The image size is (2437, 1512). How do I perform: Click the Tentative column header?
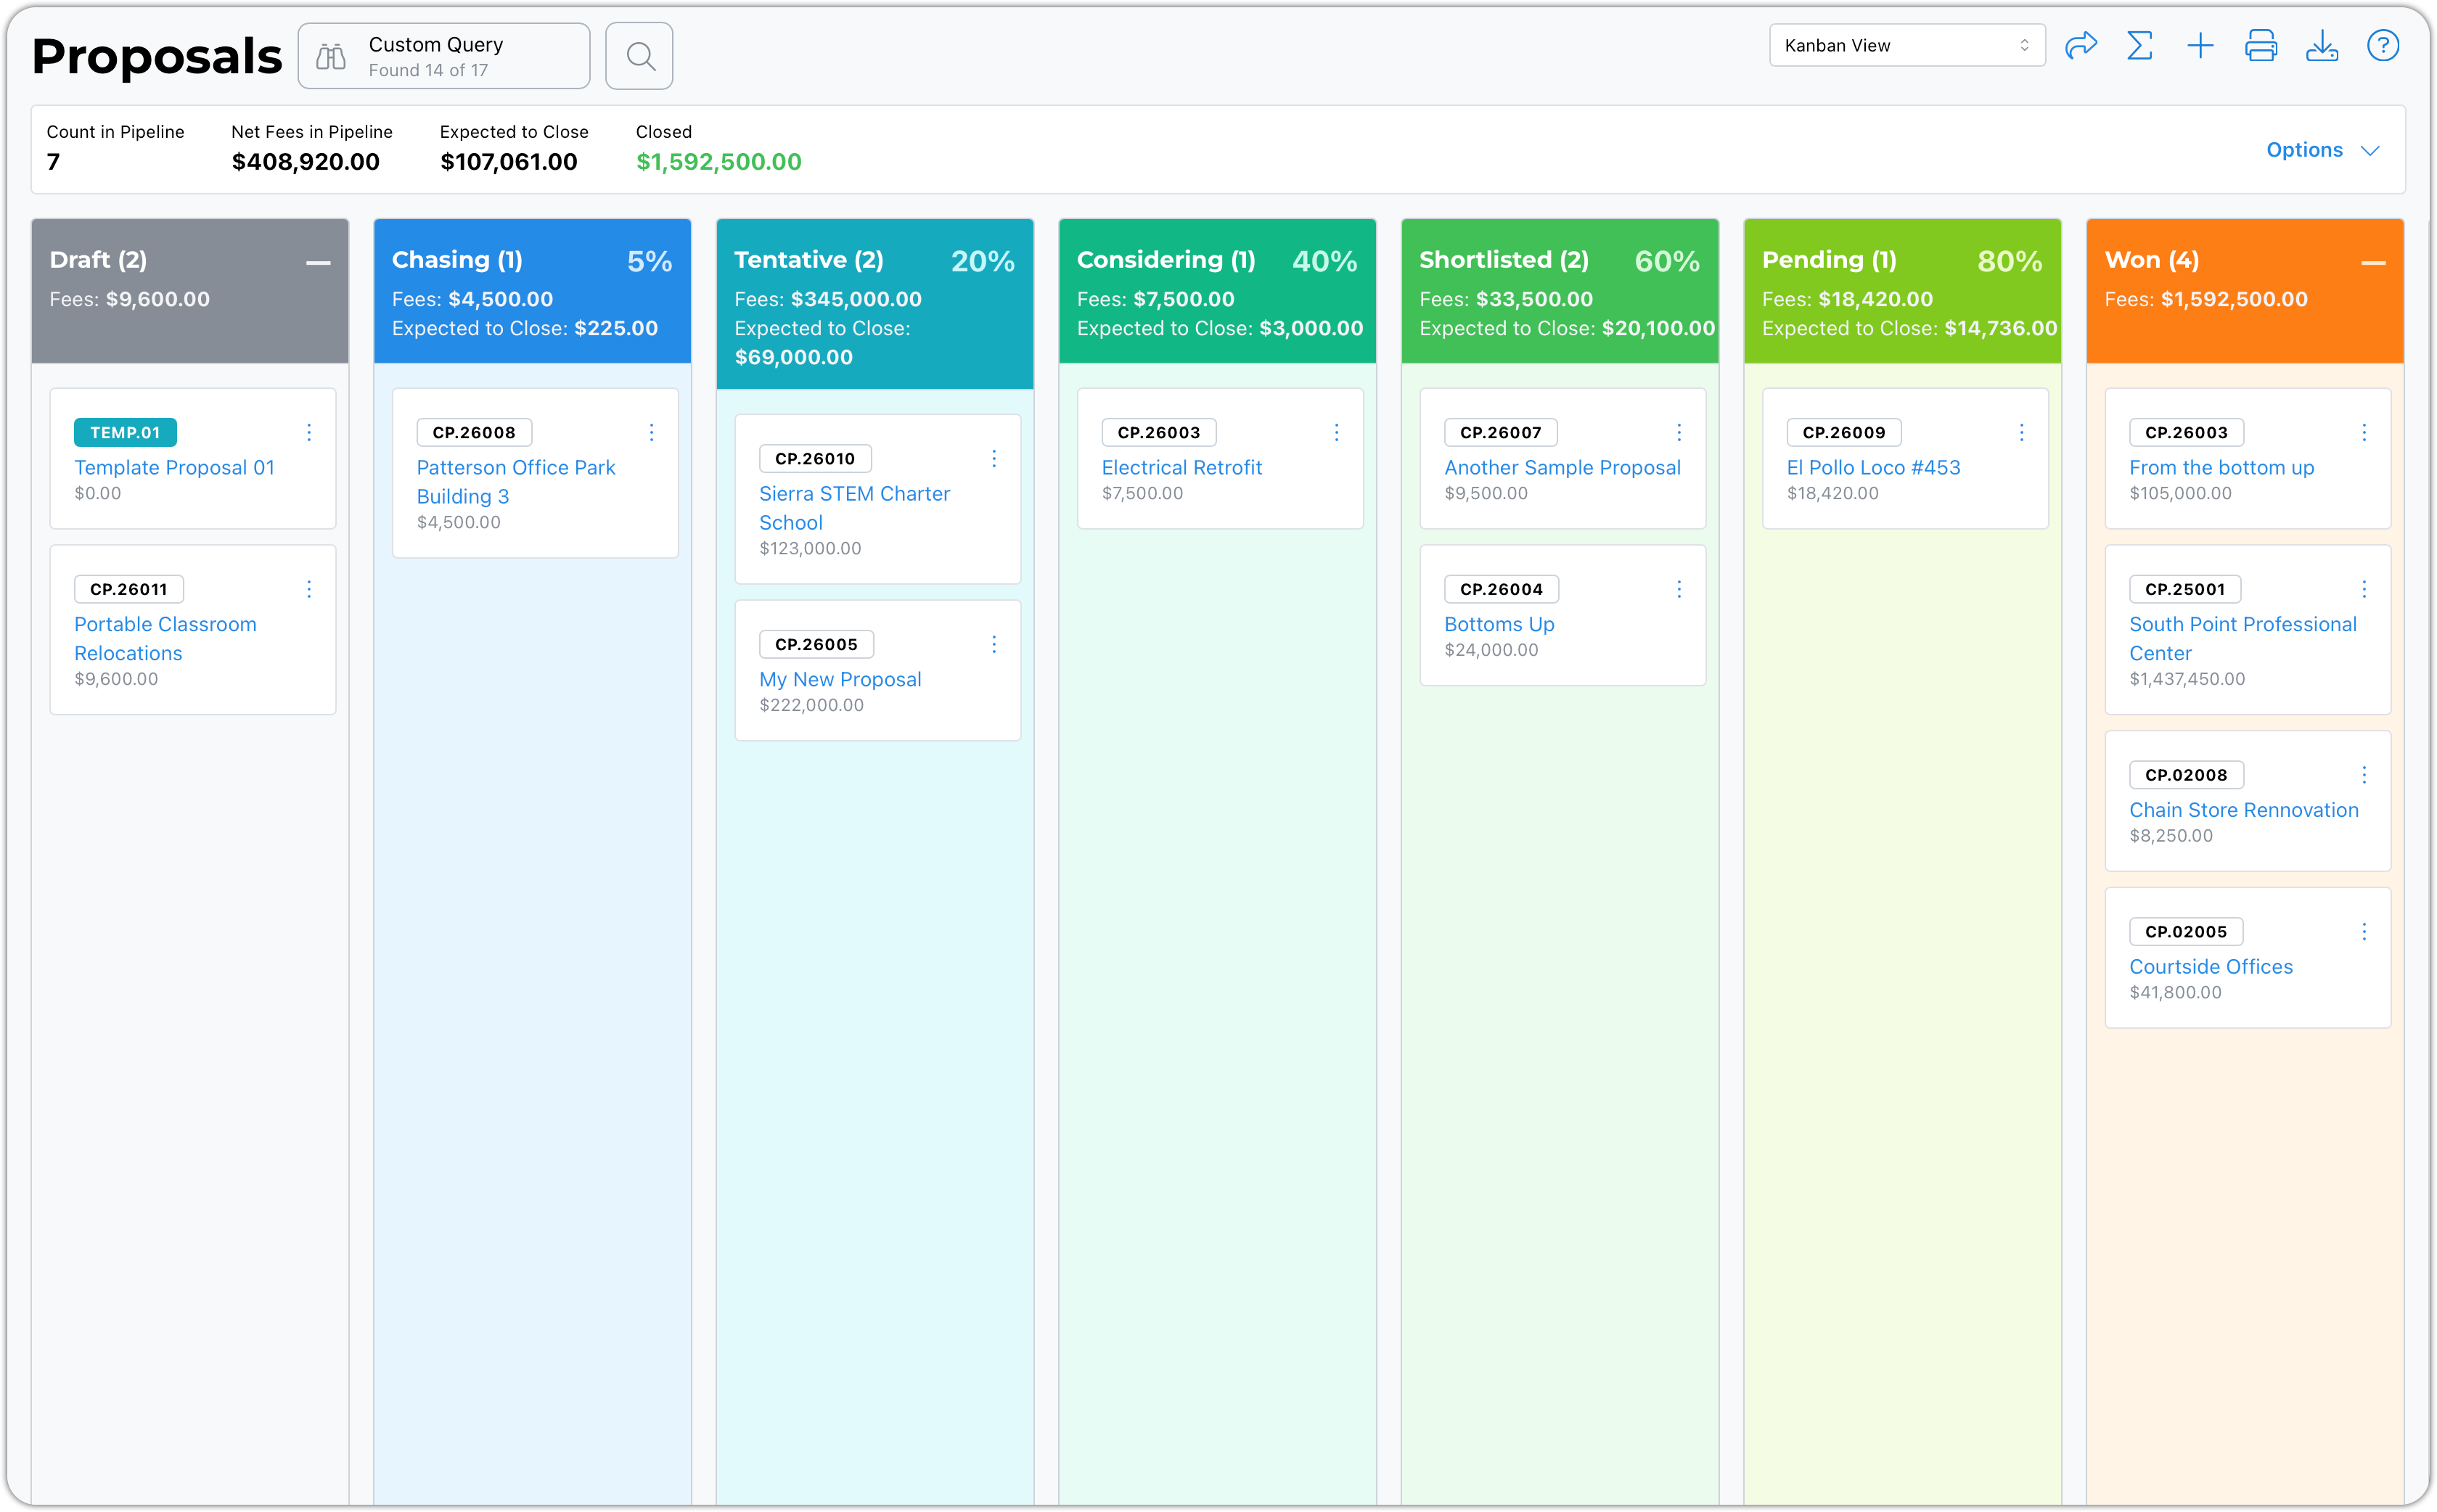point(875,304)
